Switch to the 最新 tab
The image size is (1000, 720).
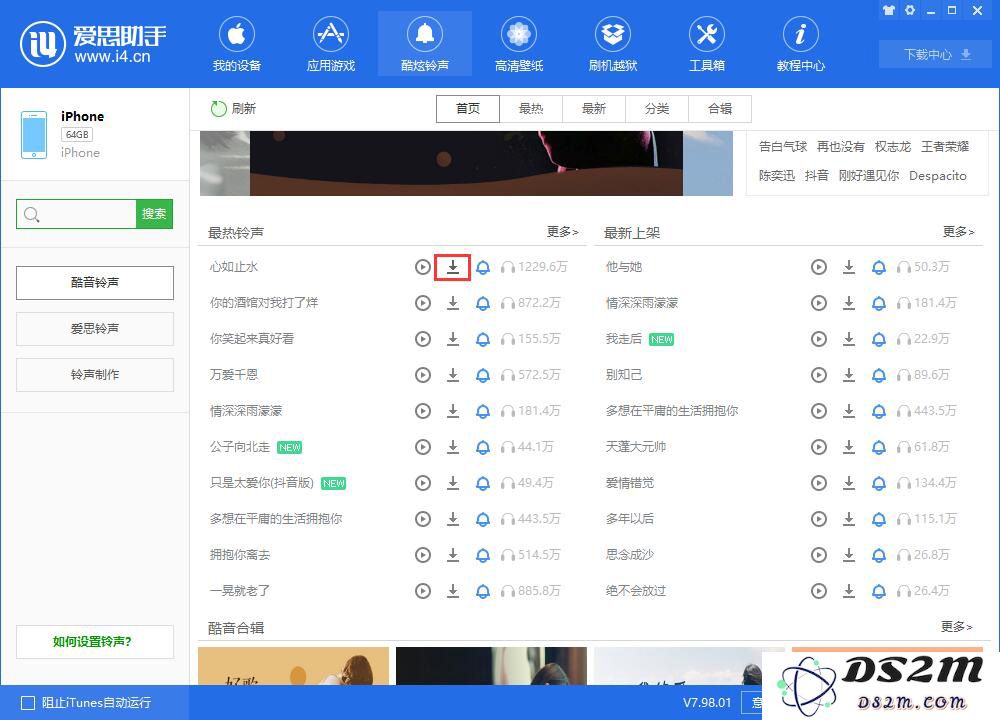click(x=594, y=108)
